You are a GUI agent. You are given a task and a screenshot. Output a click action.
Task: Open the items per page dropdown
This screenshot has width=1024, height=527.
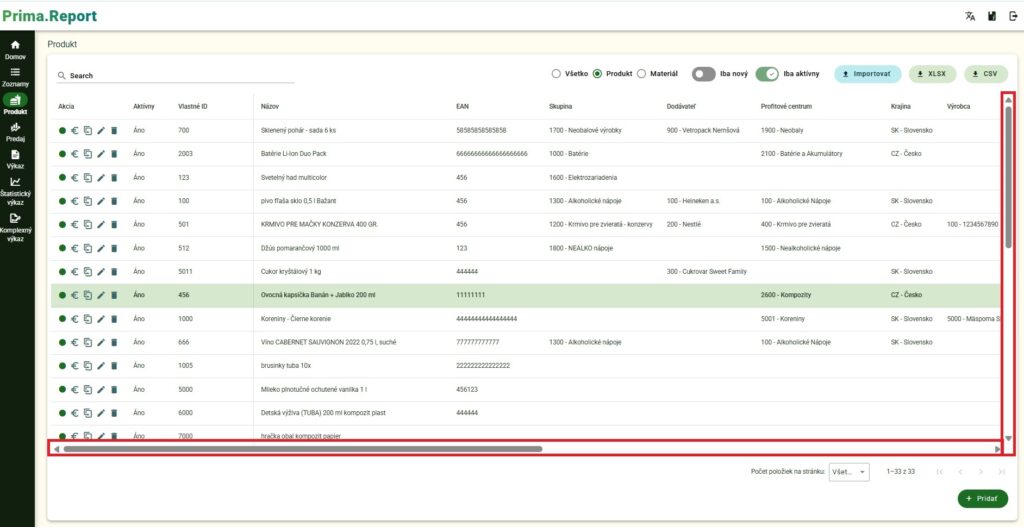pos(849,471)
